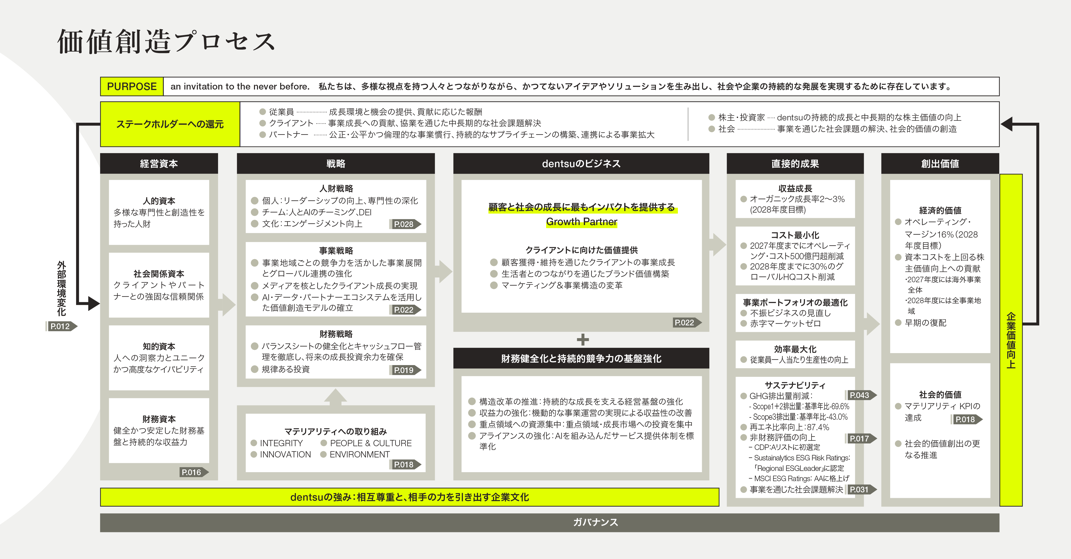Screen dimensions: 1071x559
Task: Select 早期の復配 bullet in 経済的価値
Action: [x=920, y=323]
